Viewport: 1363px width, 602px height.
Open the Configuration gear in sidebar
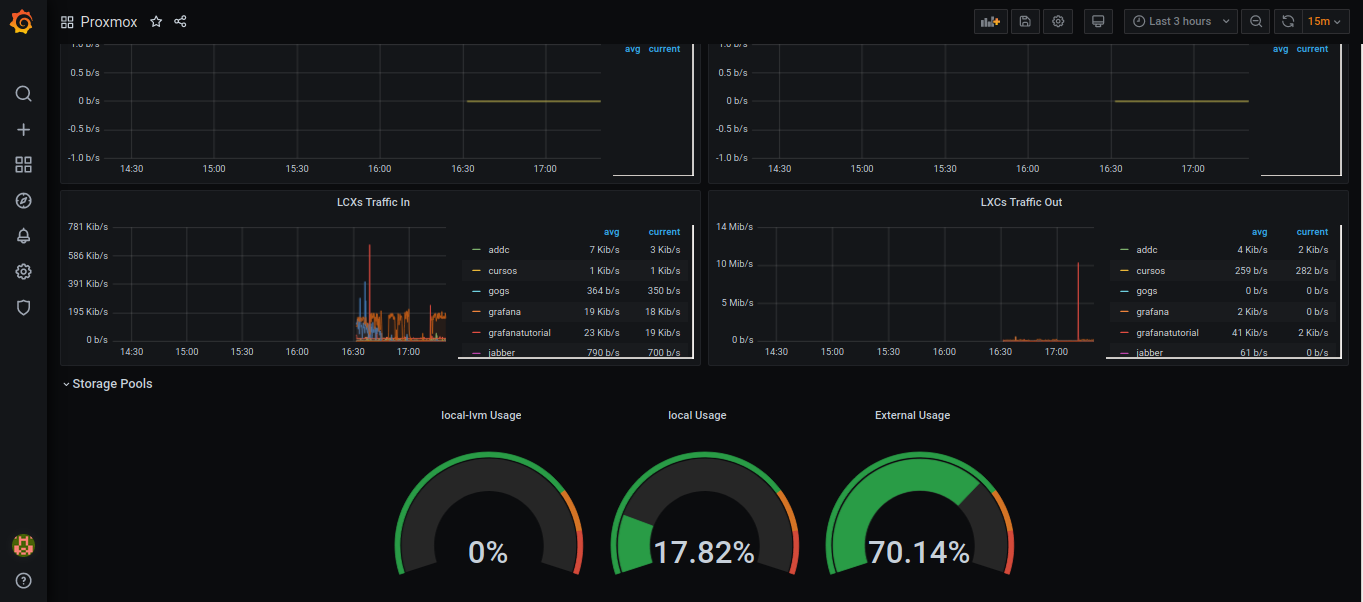coord(24,272)
